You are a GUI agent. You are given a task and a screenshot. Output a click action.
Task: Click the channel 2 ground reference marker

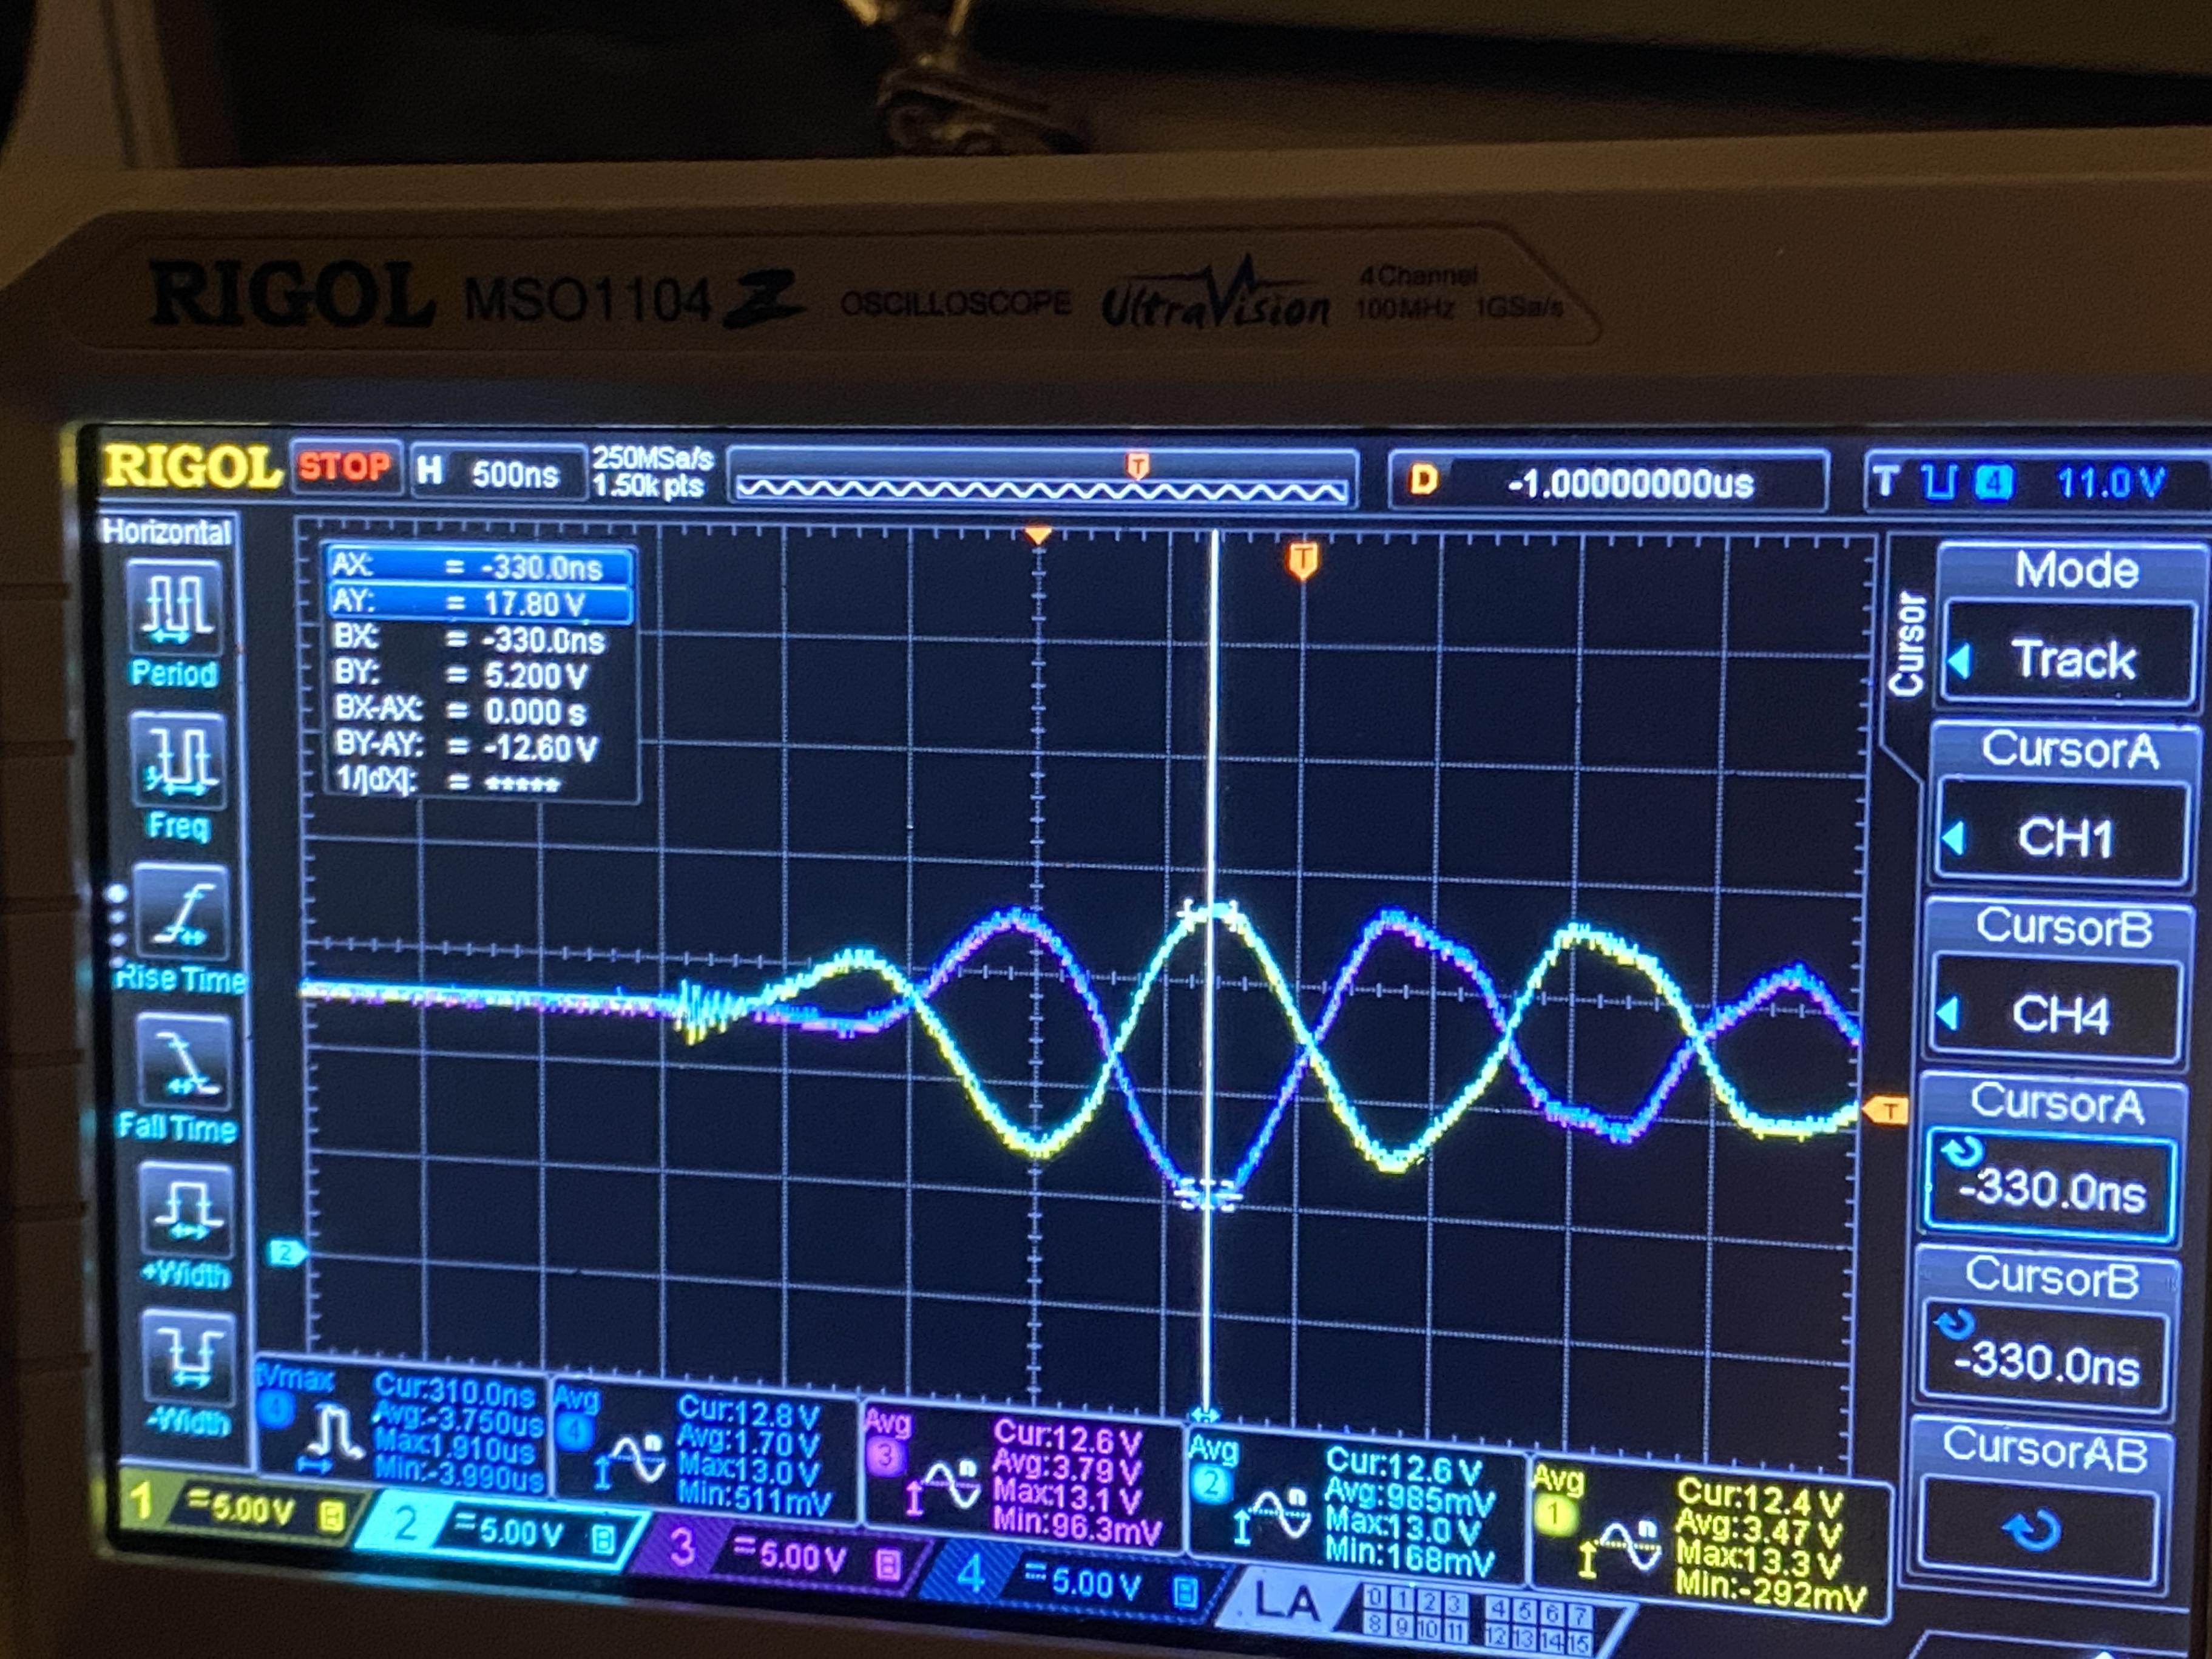tap(287, 1253)
